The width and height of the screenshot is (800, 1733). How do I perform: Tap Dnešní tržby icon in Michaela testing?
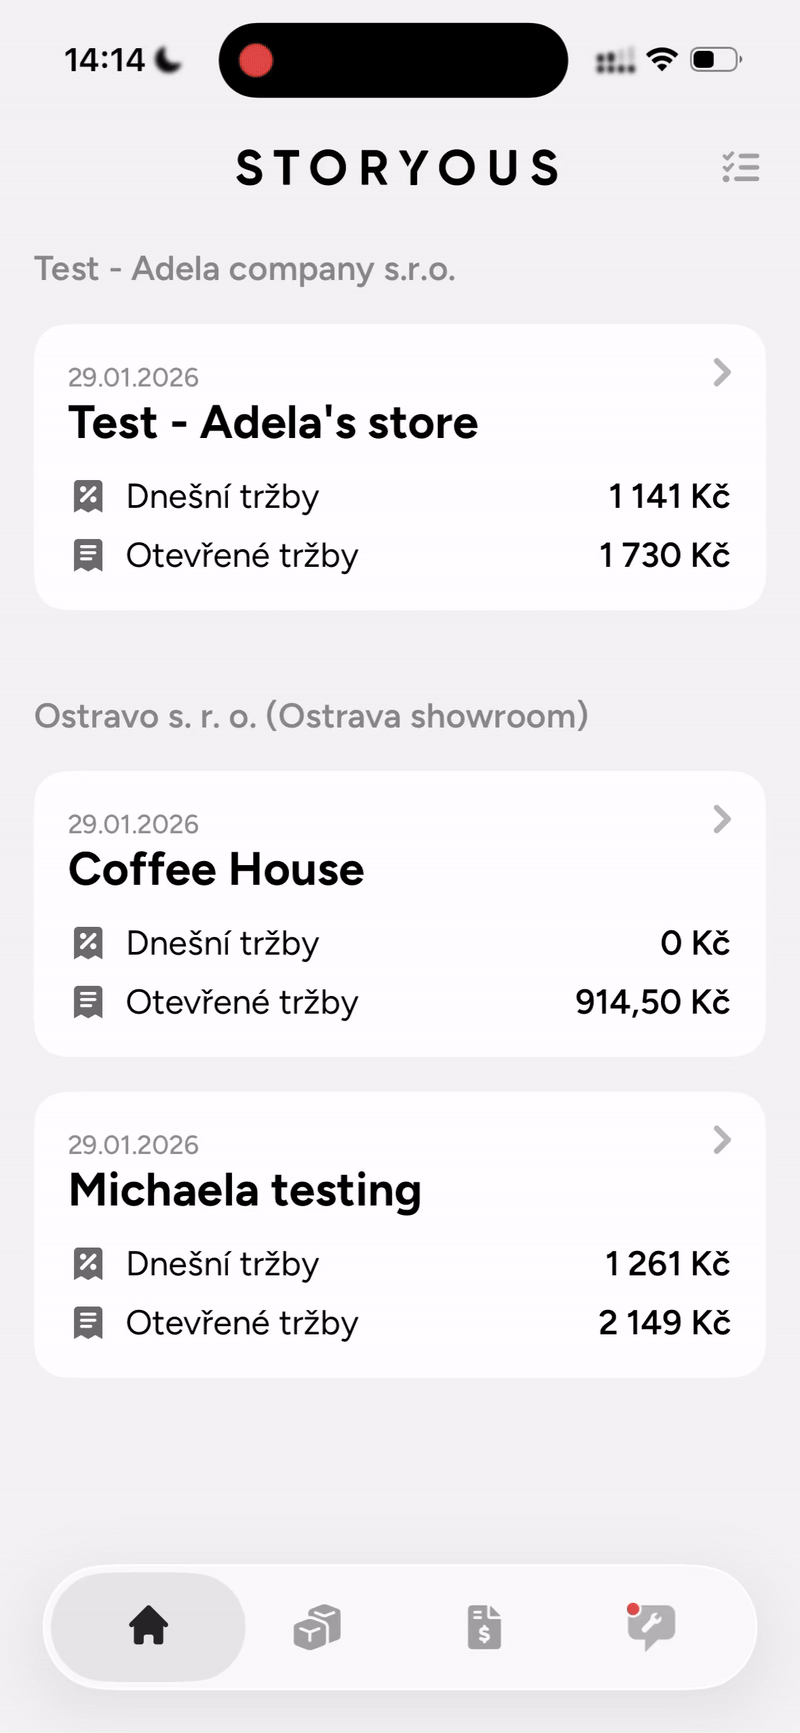(89, 1264)
